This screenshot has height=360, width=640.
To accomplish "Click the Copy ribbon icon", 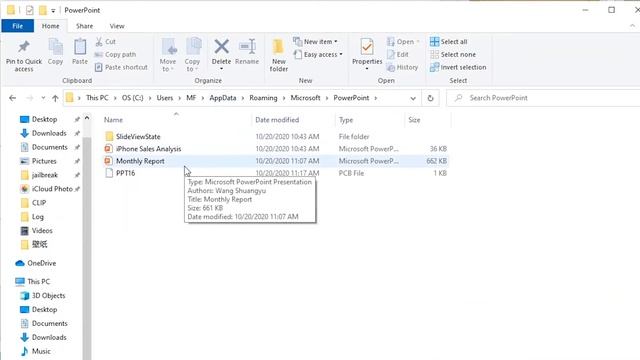I will coord(55,47).
